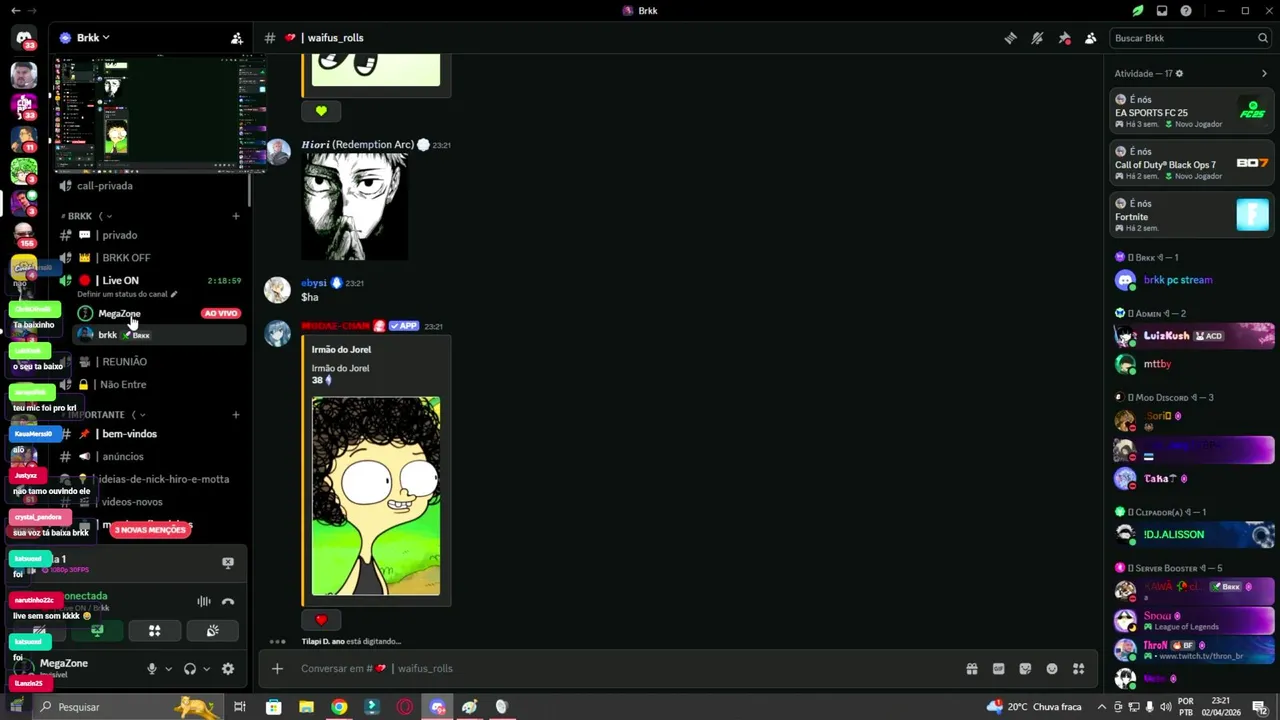This screenshot has height=720, width=1280.
Task: Click the AO VIVO live badge
Action: point(221,314)
